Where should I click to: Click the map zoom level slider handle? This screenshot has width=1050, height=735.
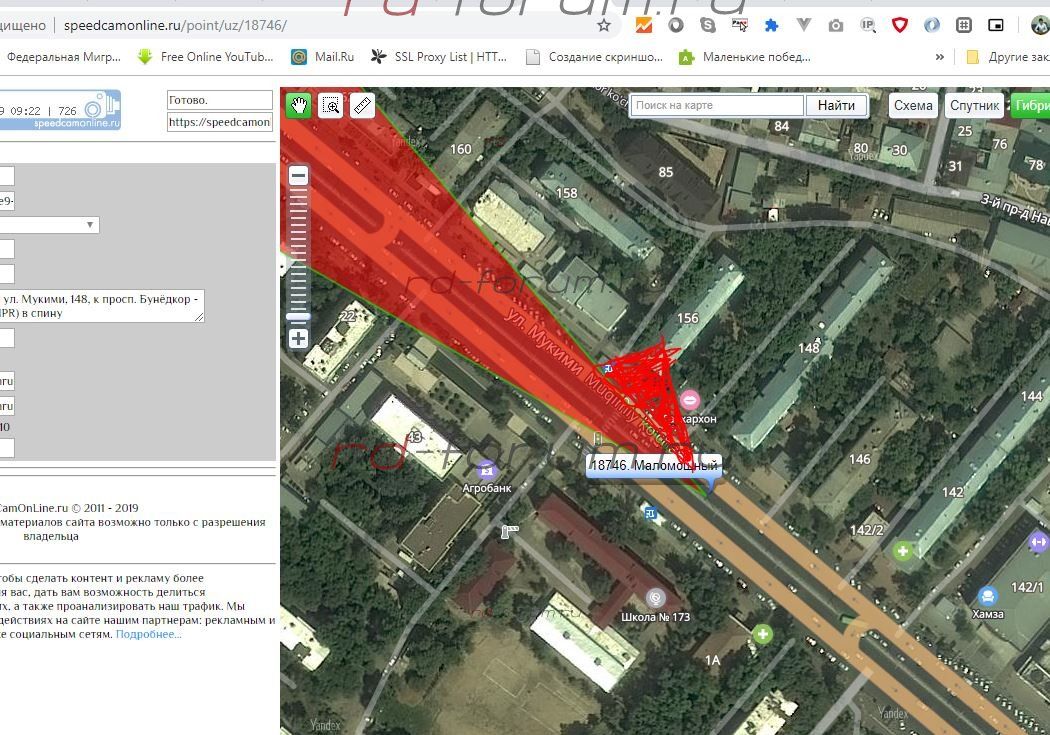coord(298,317)
